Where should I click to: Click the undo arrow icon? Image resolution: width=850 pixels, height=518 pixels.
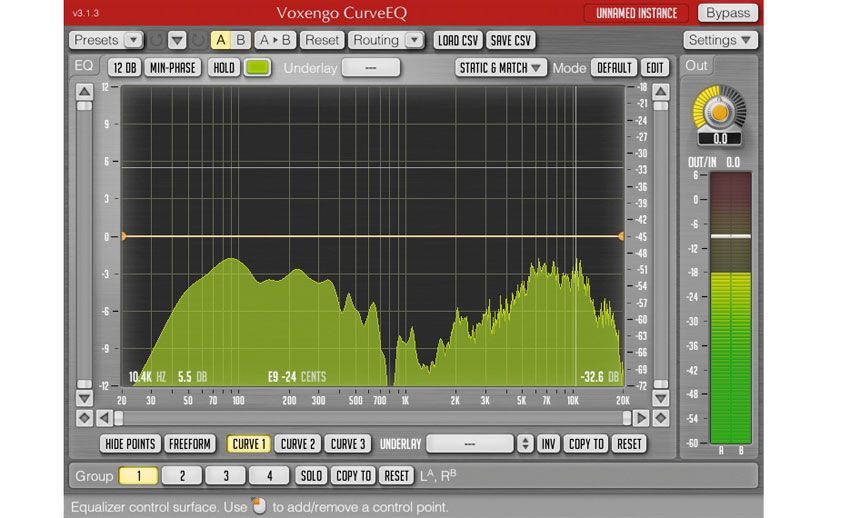[157, 40]
